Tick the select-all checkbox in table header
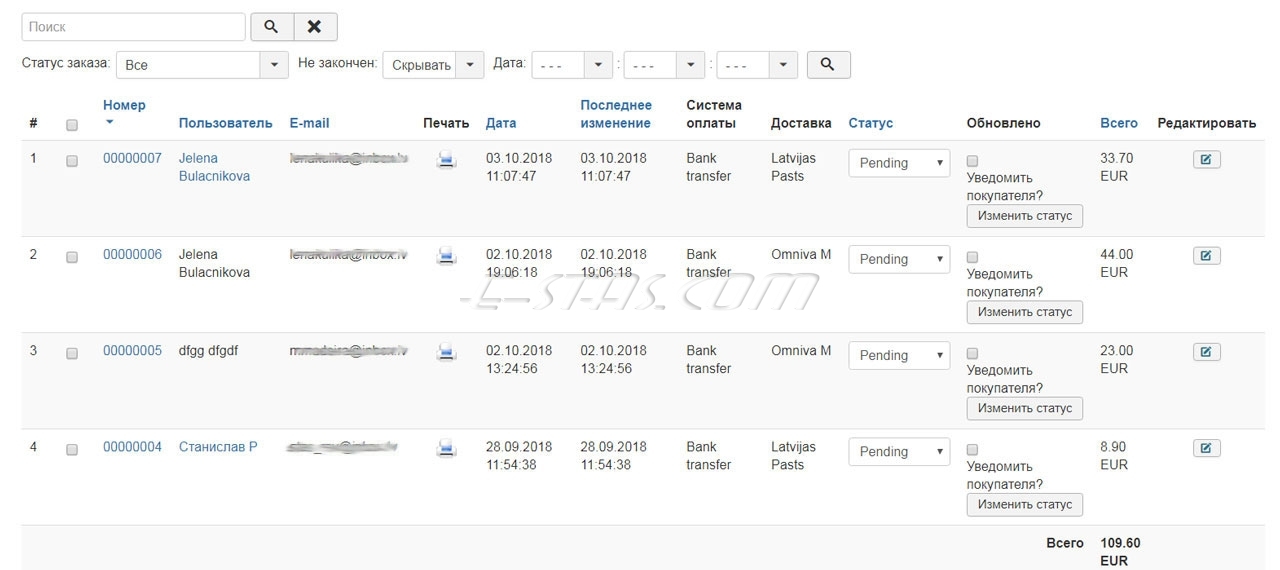The height and width of the screenshot is (570, 1280). click(72, 125)
